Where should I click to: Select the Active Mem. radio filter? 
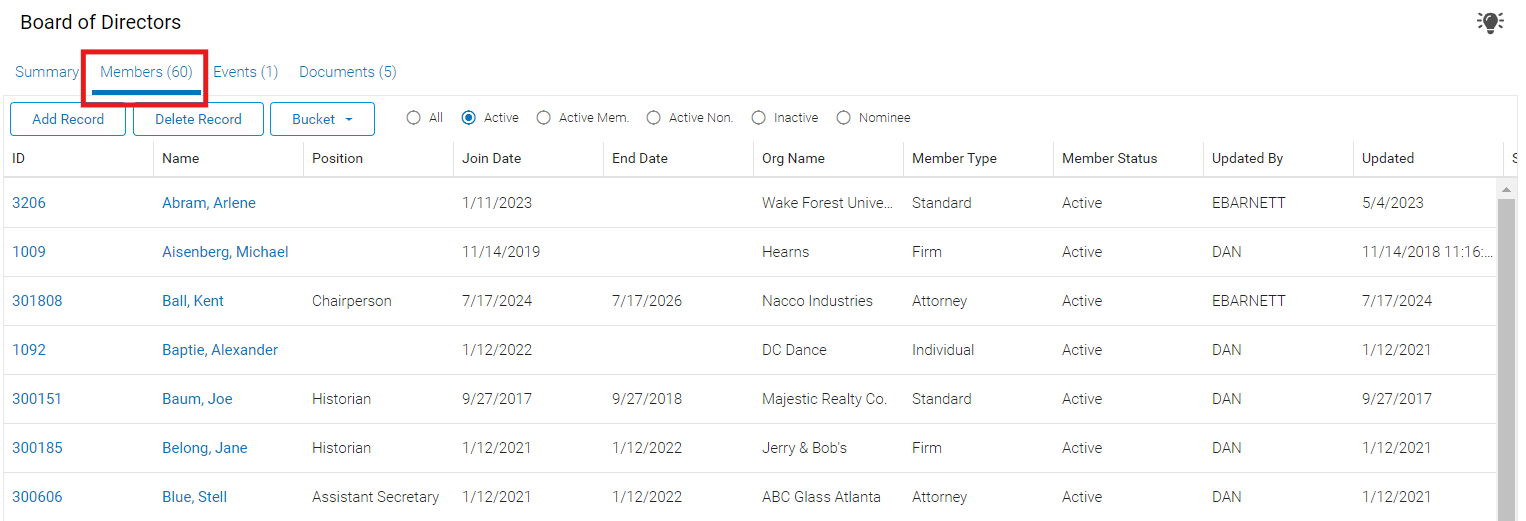point(543,118)
